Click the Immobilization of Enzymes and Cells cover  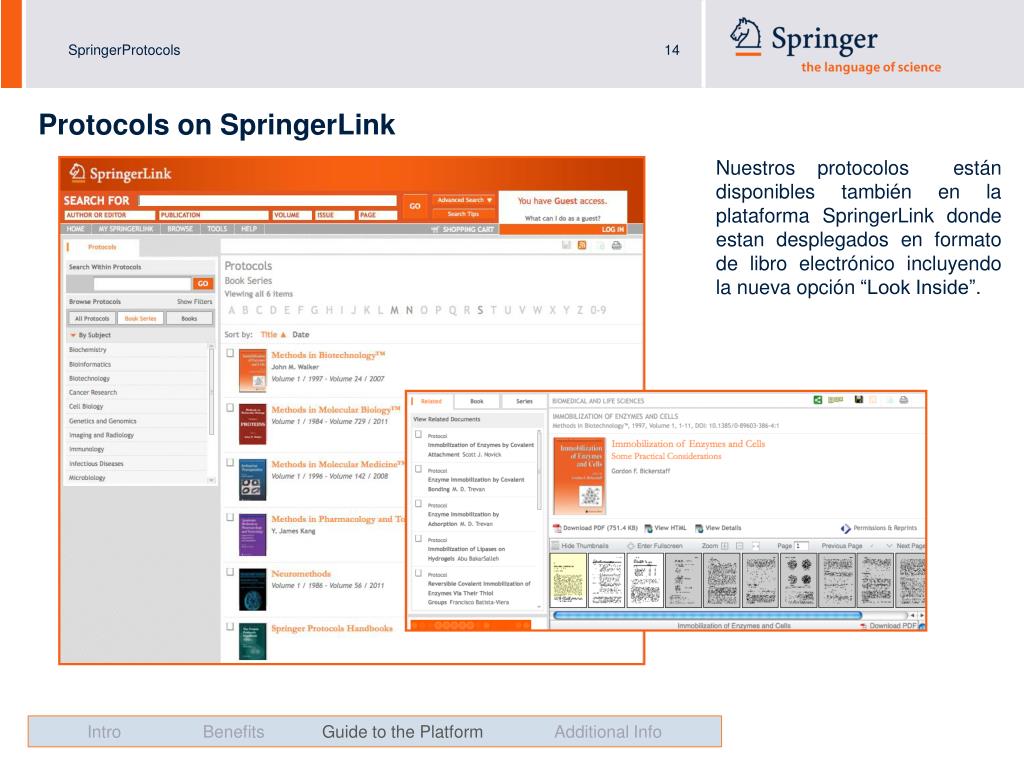point(580,476)
